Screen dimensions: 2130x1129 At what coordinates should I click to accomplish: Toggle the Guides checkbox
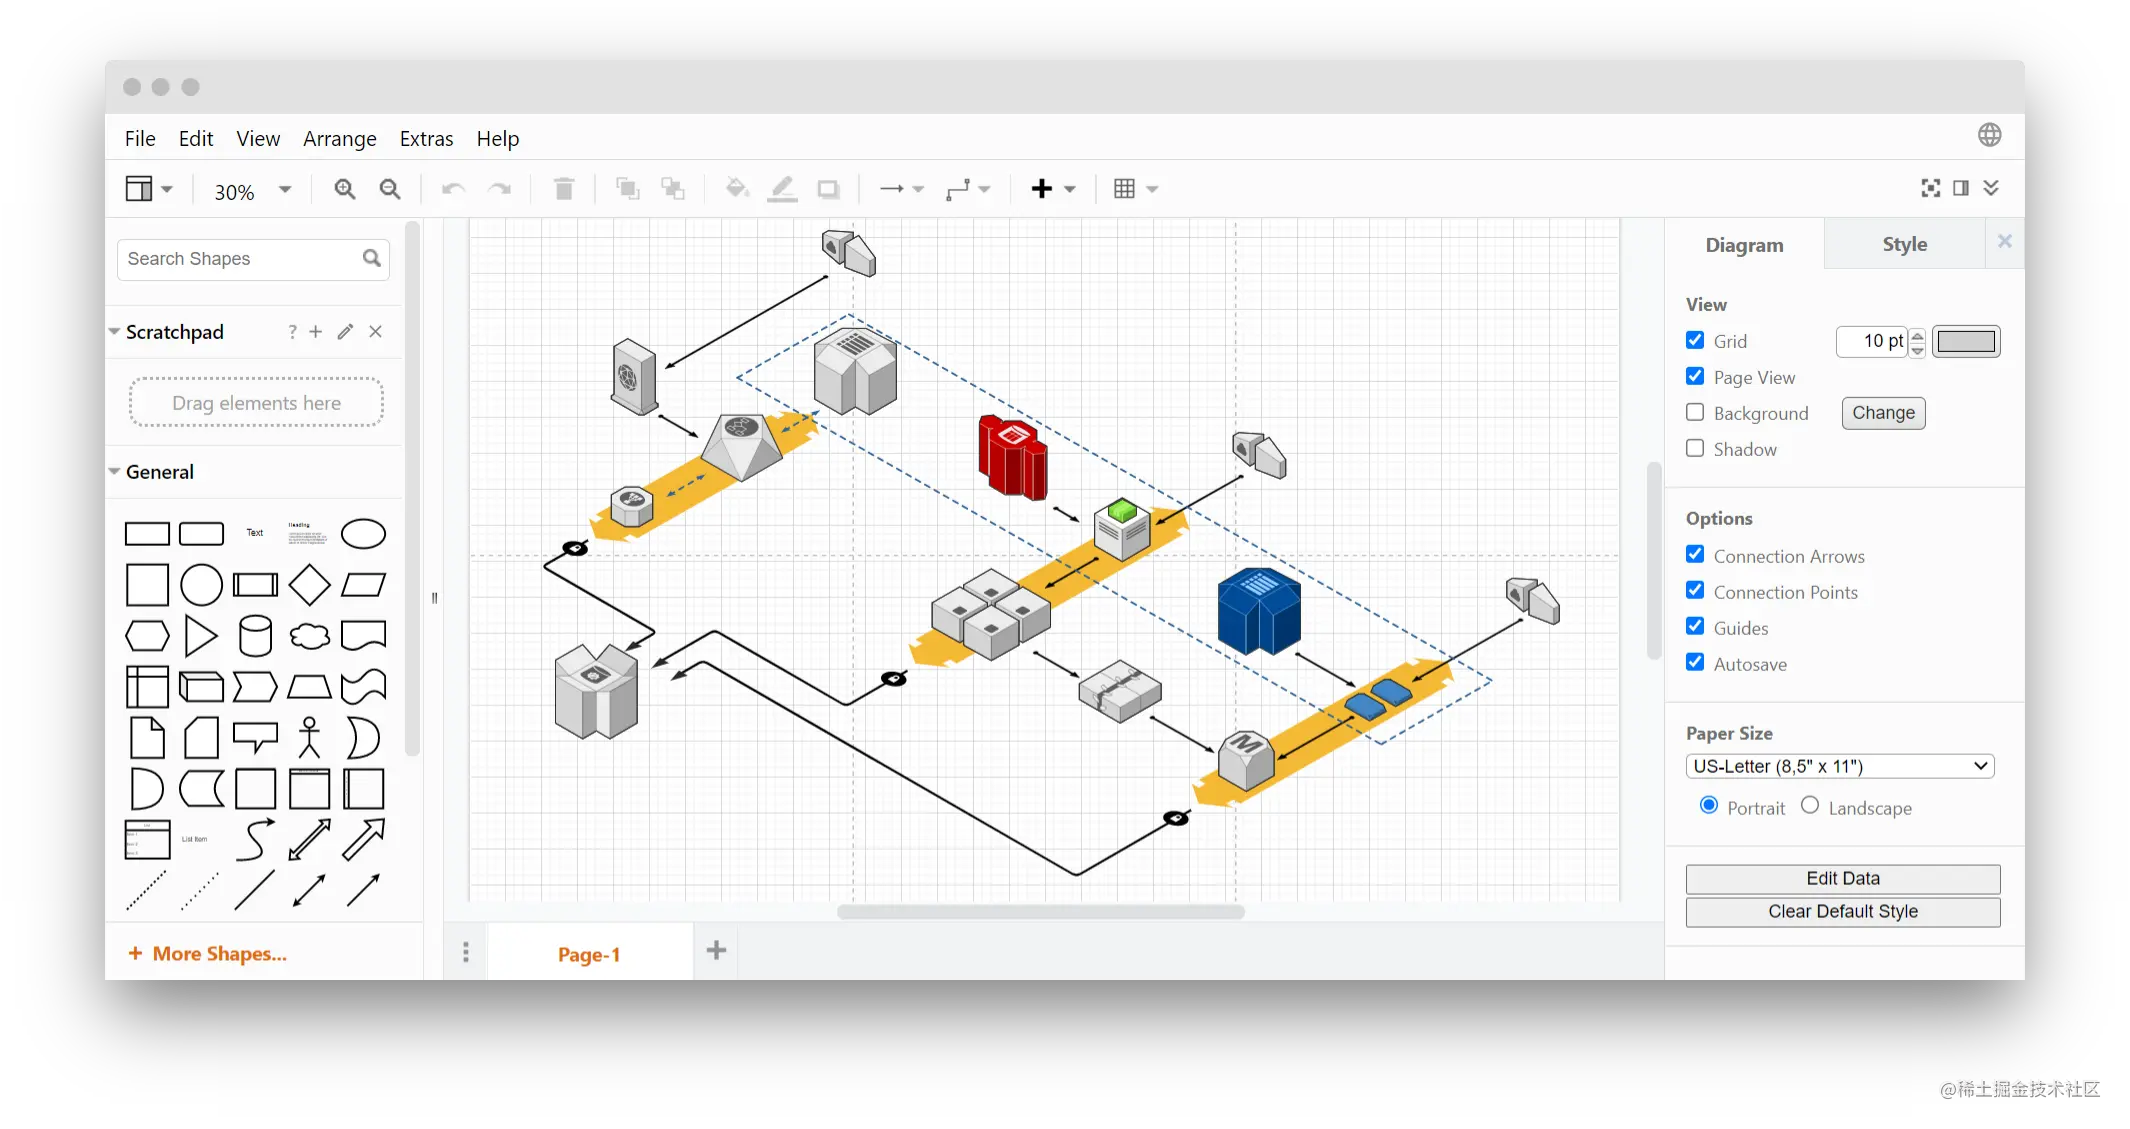(x=1695, y=626)
